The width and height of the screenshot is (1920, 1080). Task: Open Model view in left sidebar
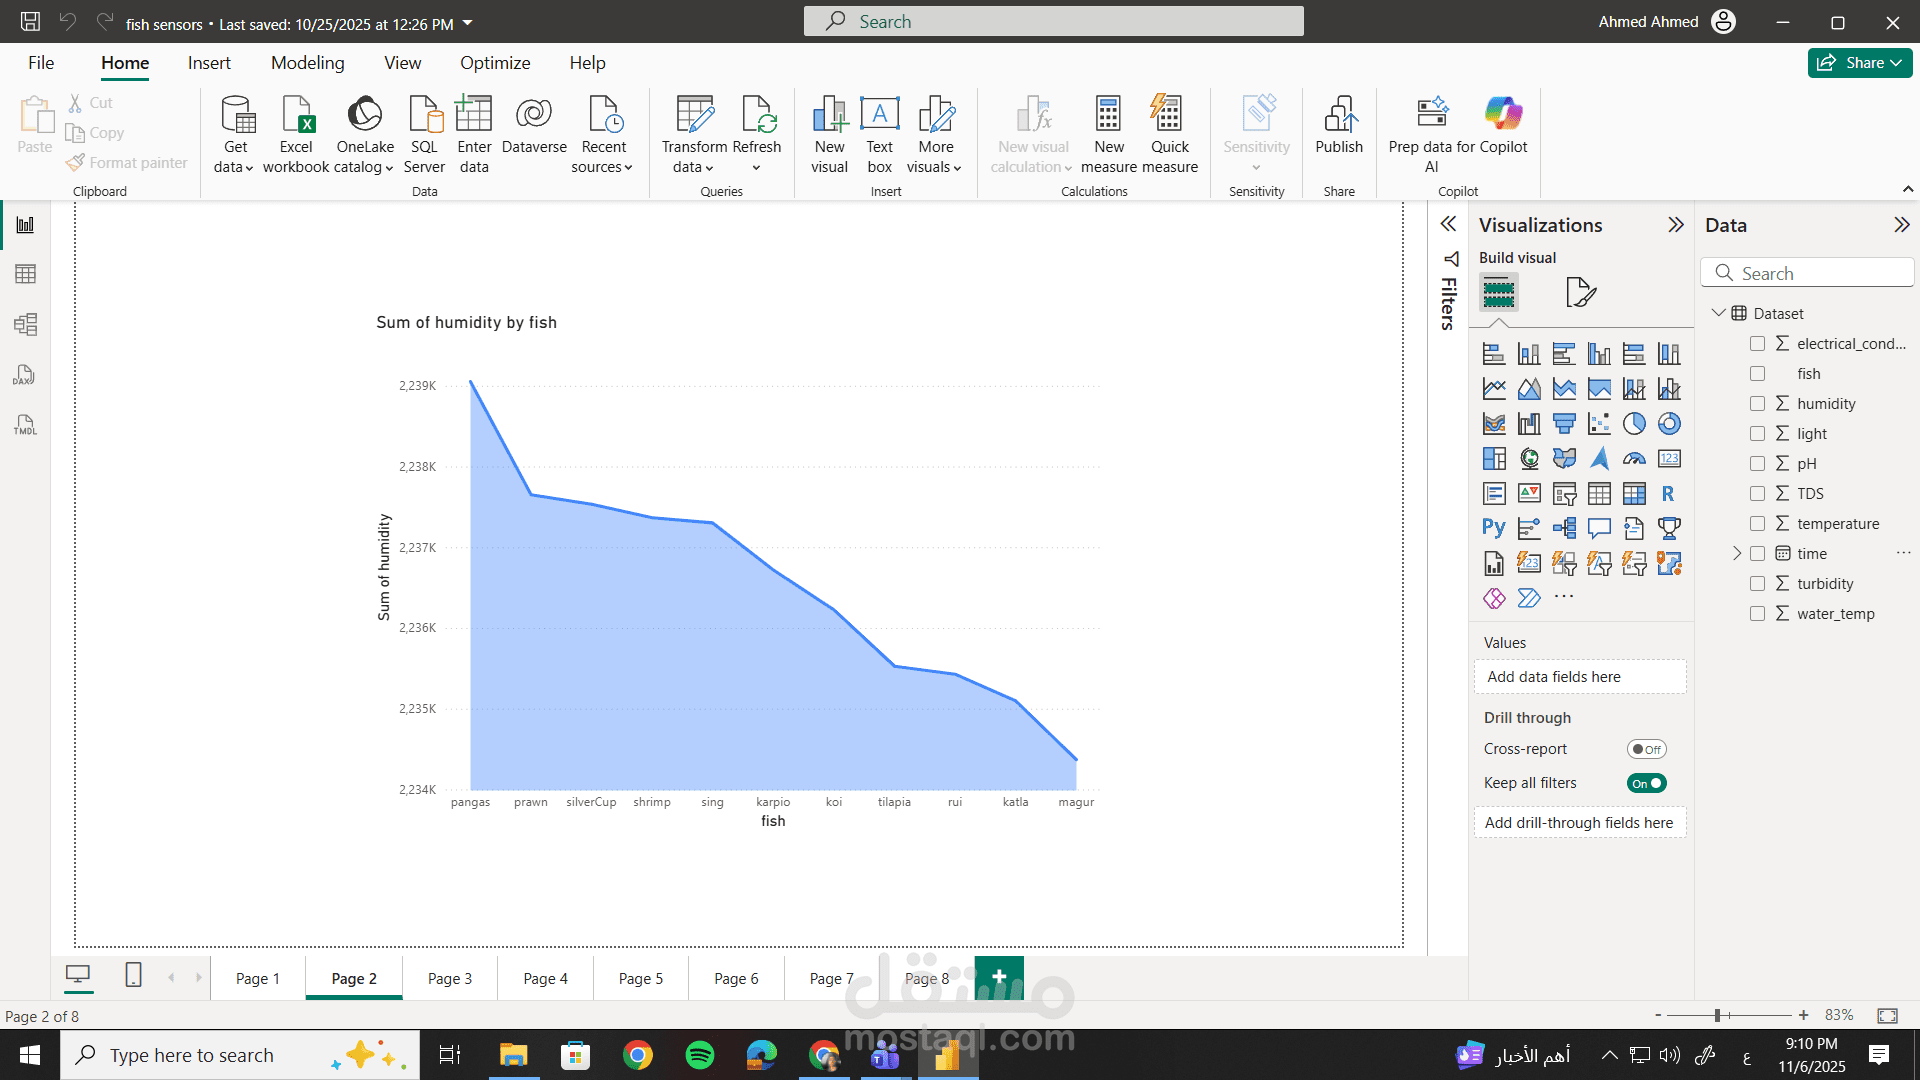click(x=25, y=324)
